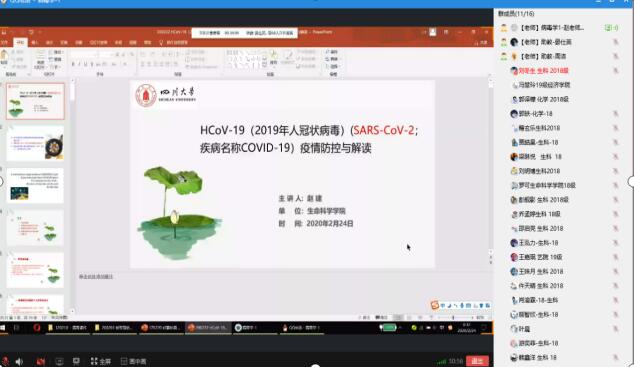
Task: Expand the 群成员 member list header
Action: (516, 14)
